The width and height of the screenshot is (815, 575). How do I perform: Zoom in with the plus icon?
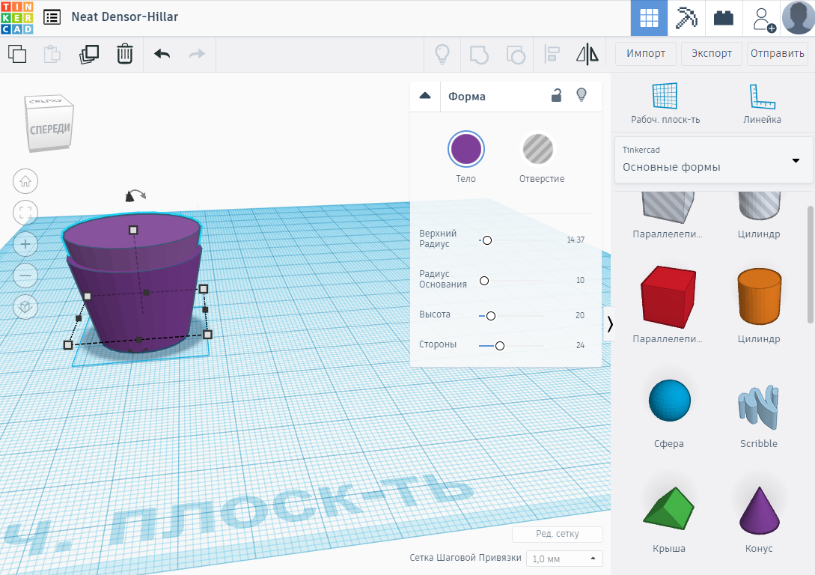click(26, 244)
